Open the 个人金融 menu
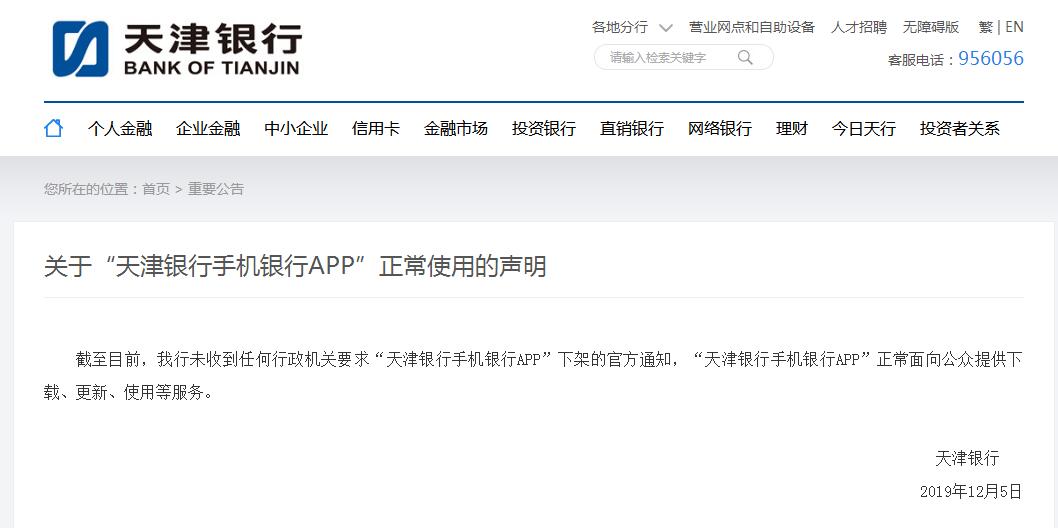The image size is (1058, 528). coord(120,129)
